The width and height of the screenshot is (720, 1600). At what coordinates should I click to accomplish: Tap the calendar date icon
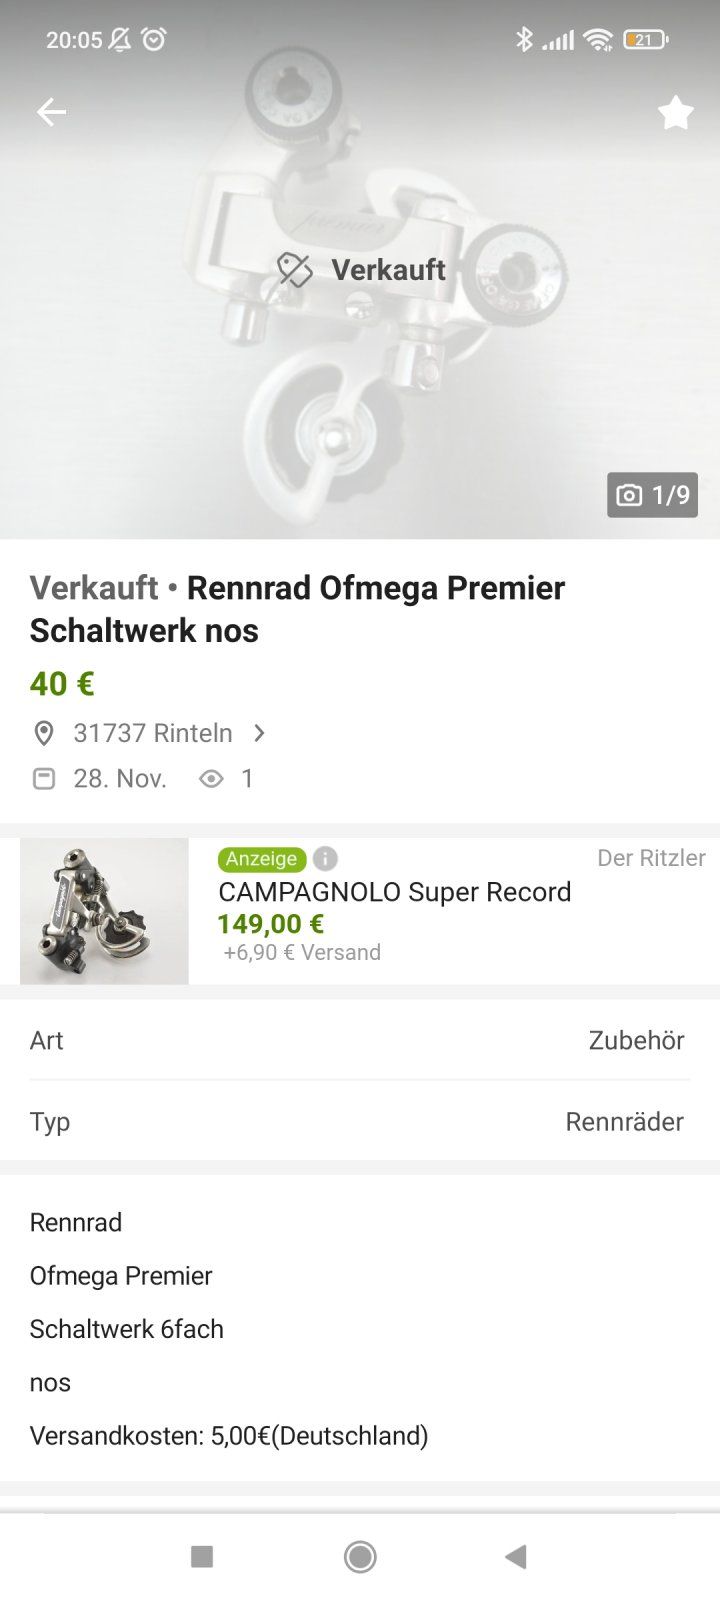point(44,779)
